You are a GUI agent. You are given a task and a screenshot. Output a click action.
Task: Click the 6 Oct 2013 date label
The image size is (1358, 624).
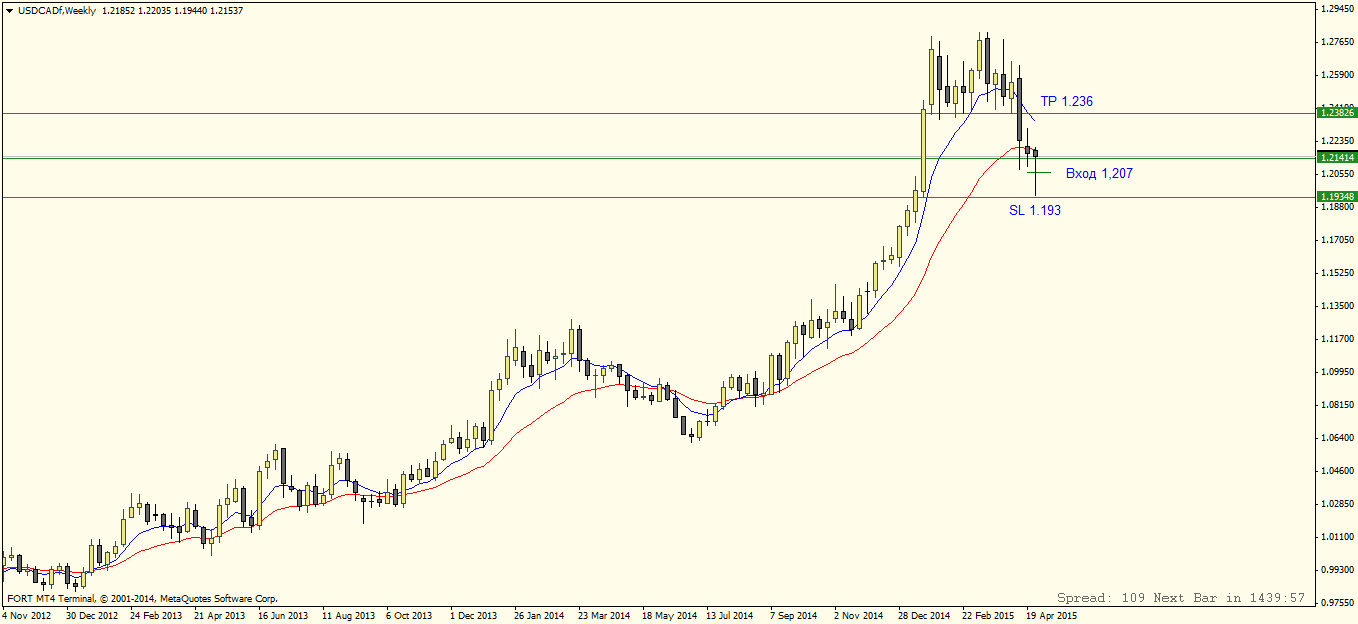click(409, 616)
